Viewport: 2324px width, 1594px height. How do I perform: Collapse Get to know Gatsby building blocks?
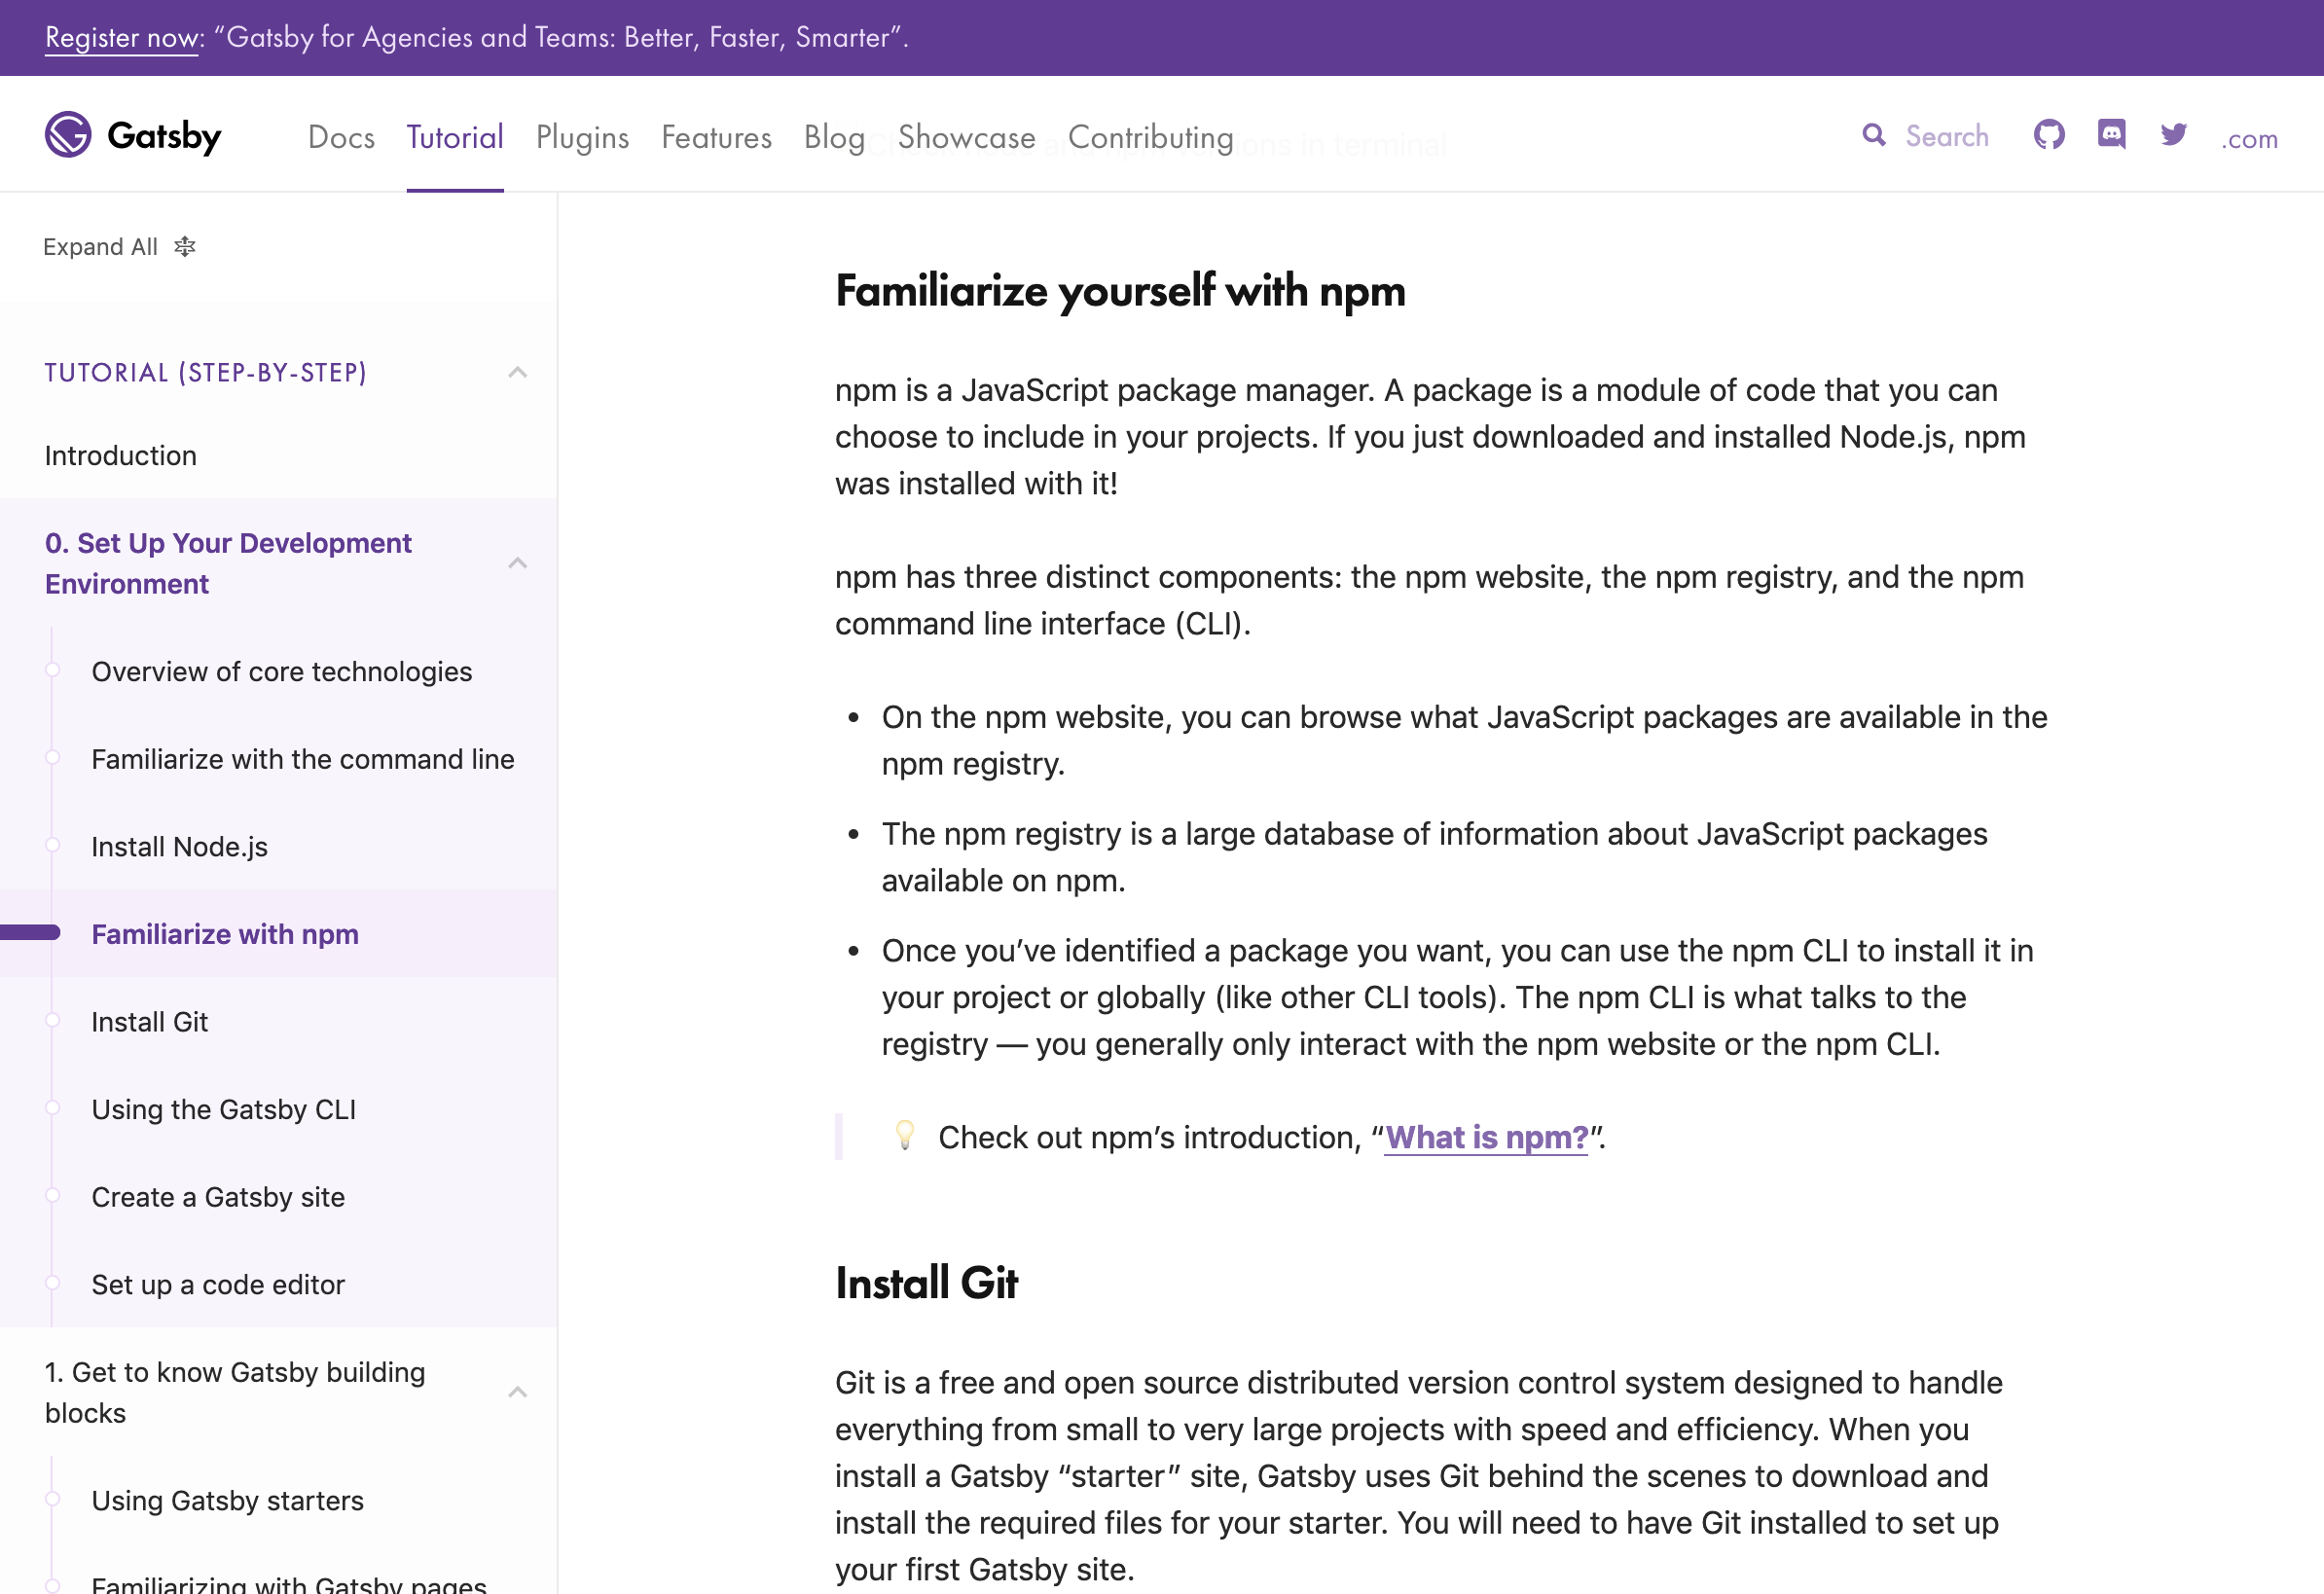[517, 1392]
